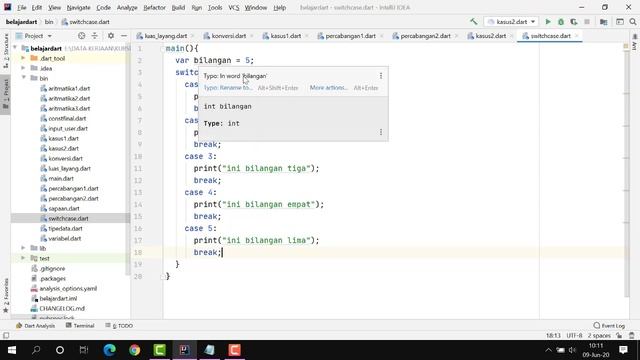Open Windows notification center
Image resolution: width=640 pixels, height=360 pixels.
tap(623, 350)
